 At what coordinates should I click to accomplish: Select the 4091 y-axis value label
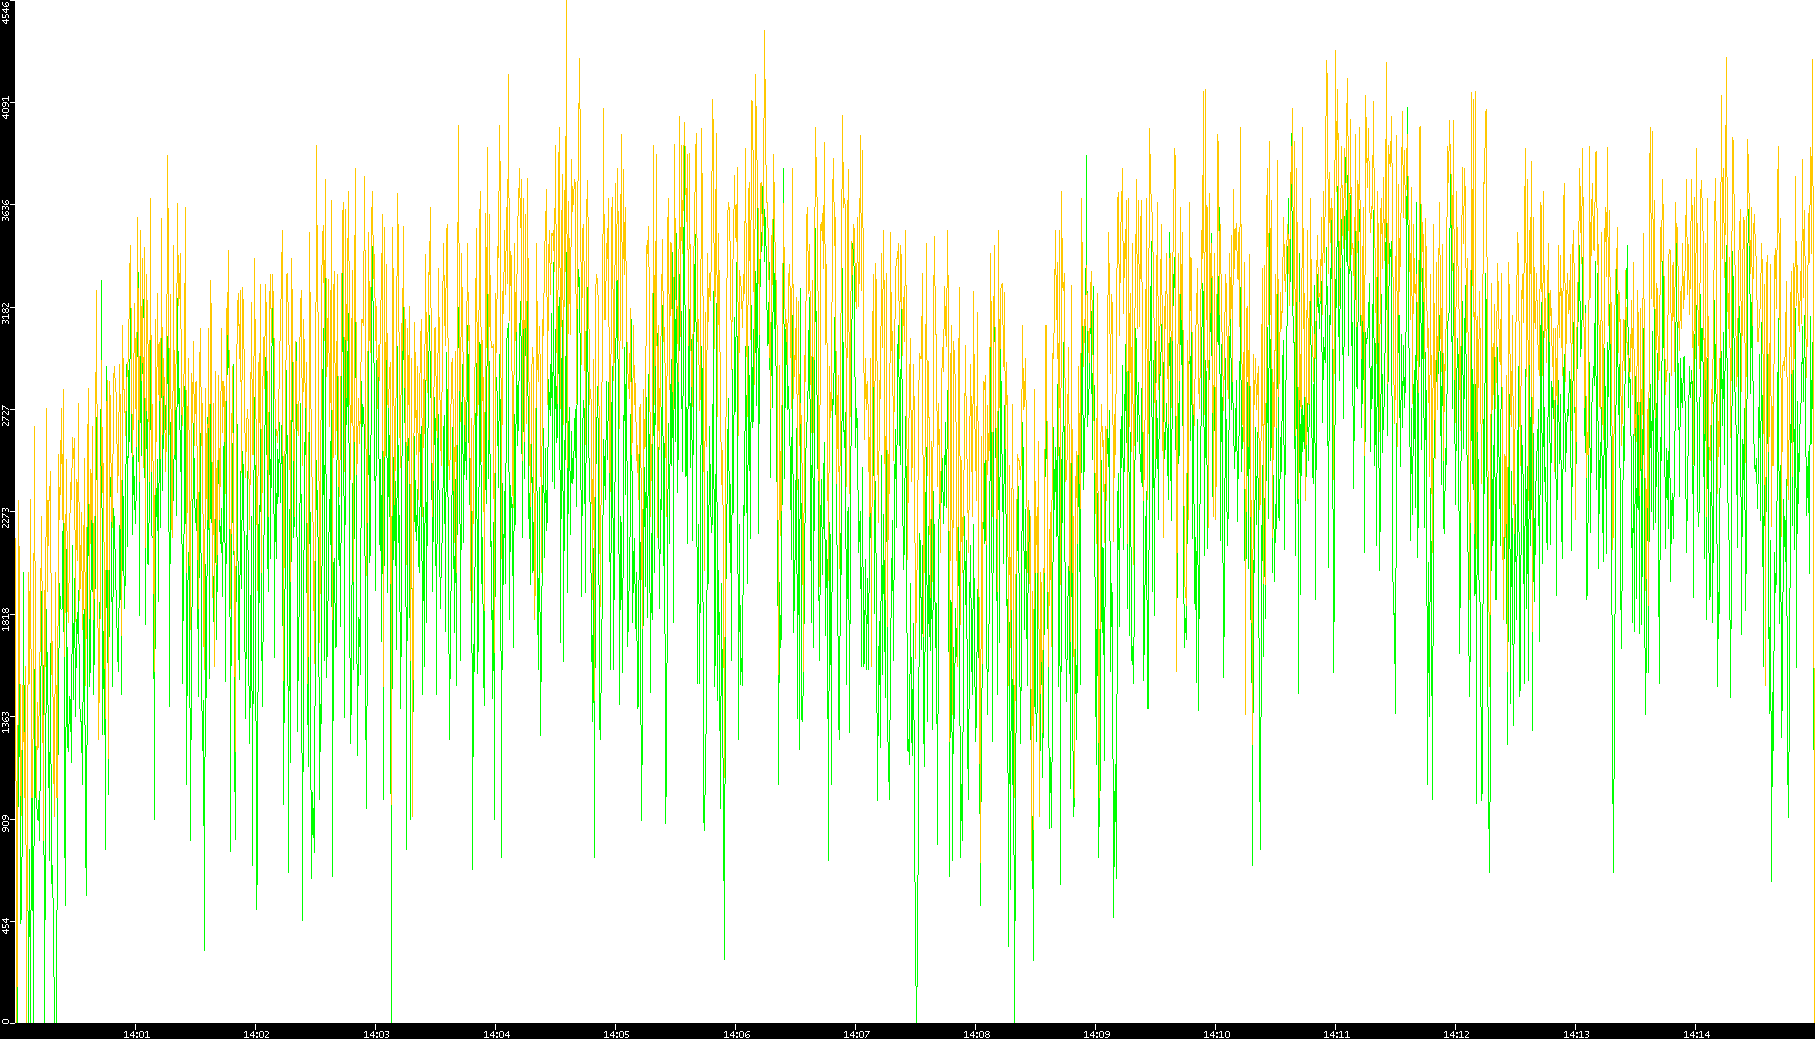coord(6,107)
